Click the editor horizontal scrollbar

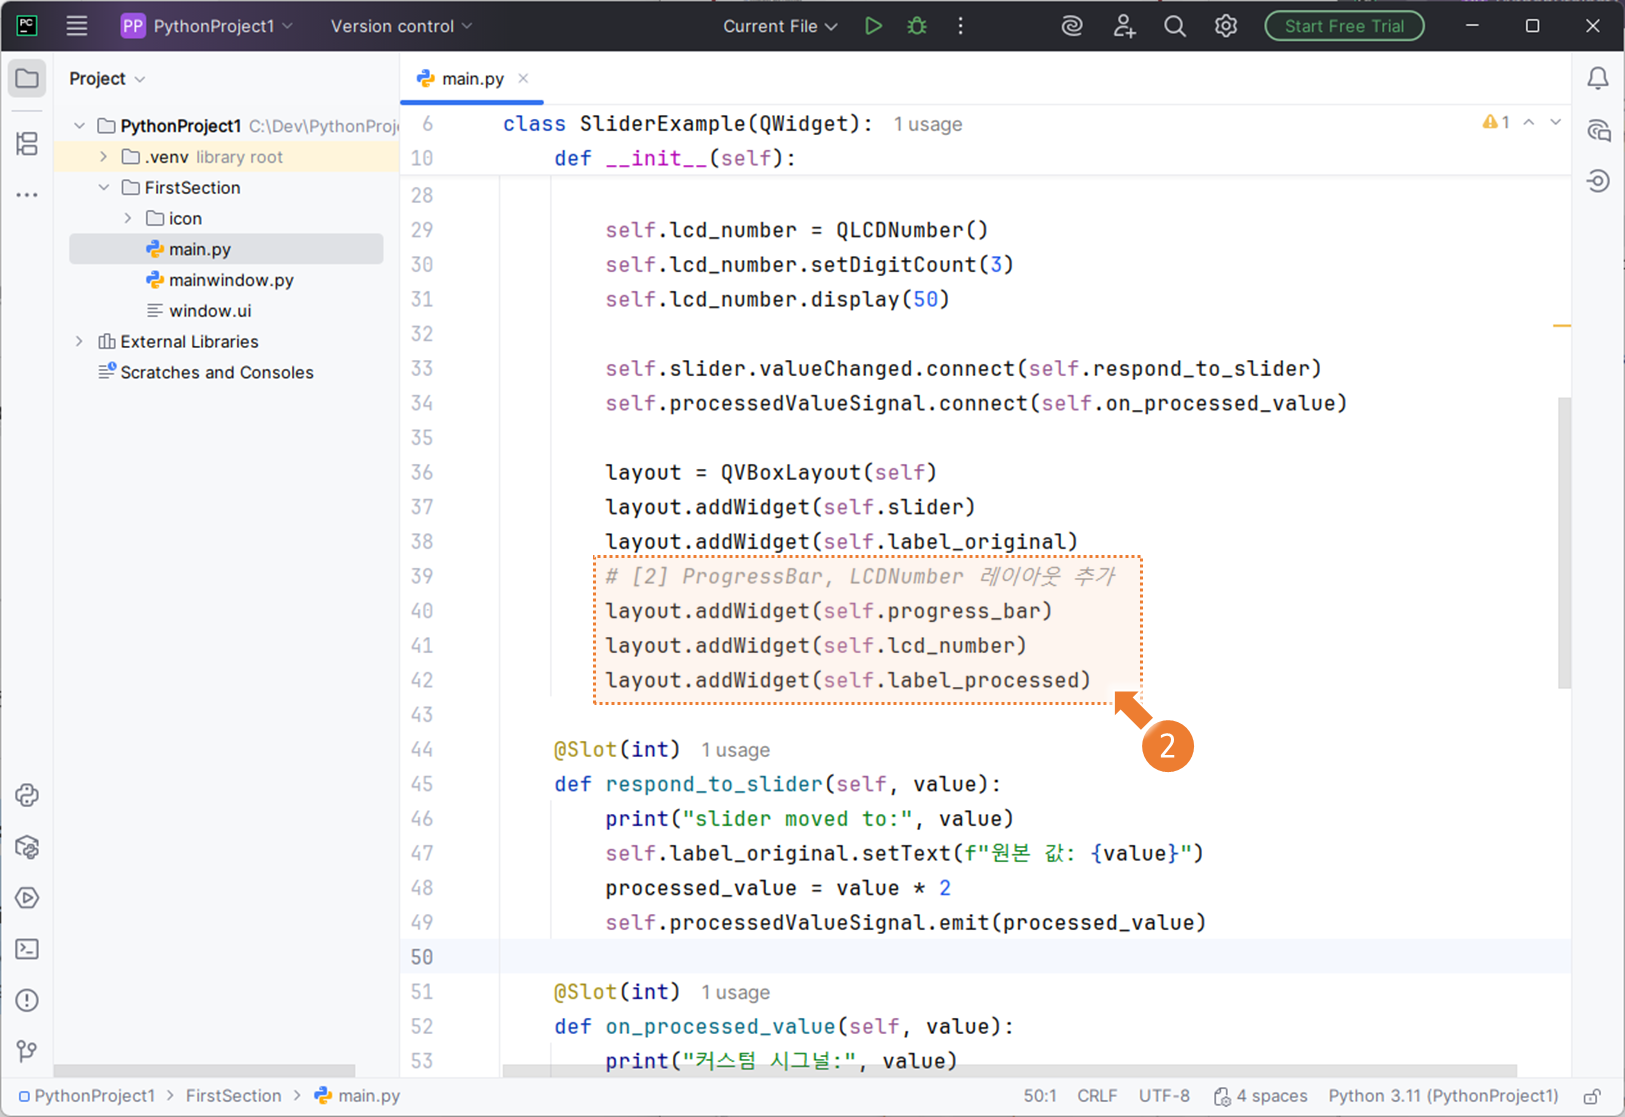tap(1009, 1070)
